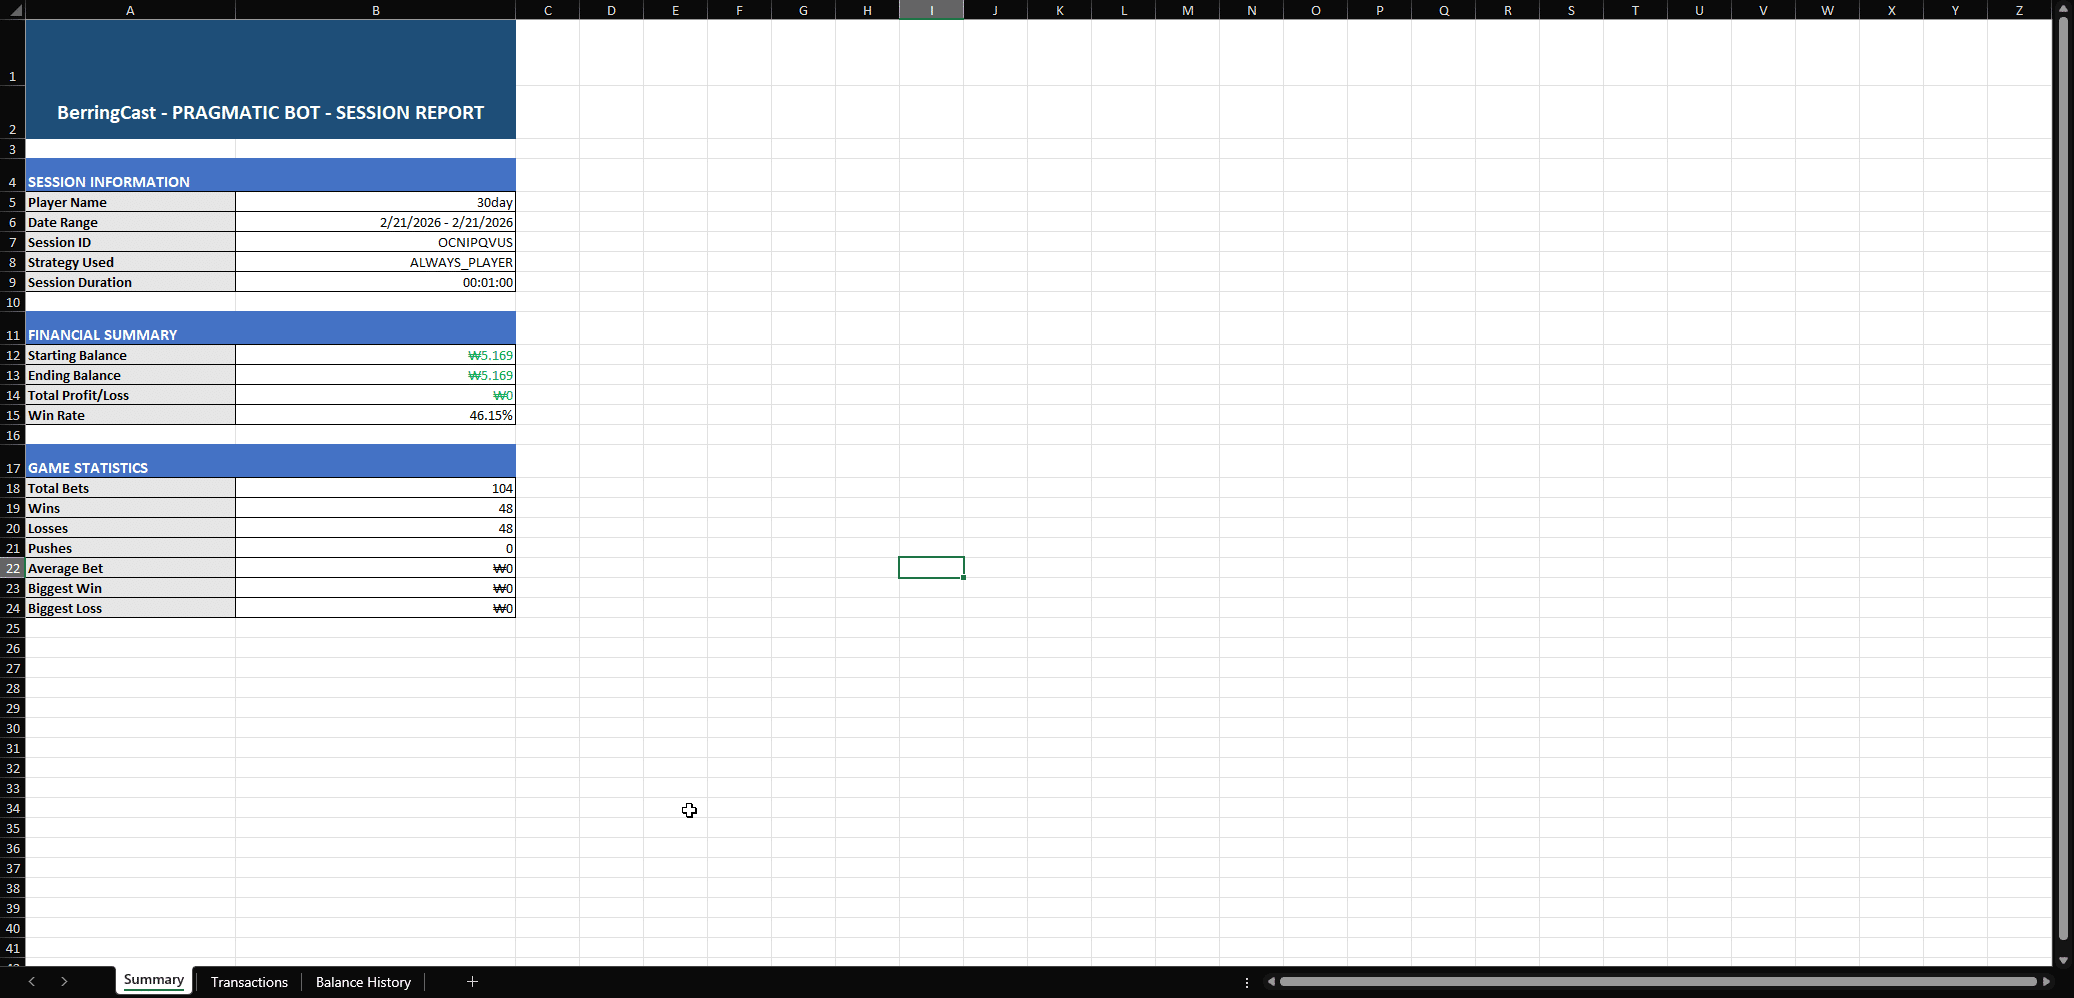The image size is (2074, 998).
Task: Select row 22 header
Action: [x=12, y=568]
